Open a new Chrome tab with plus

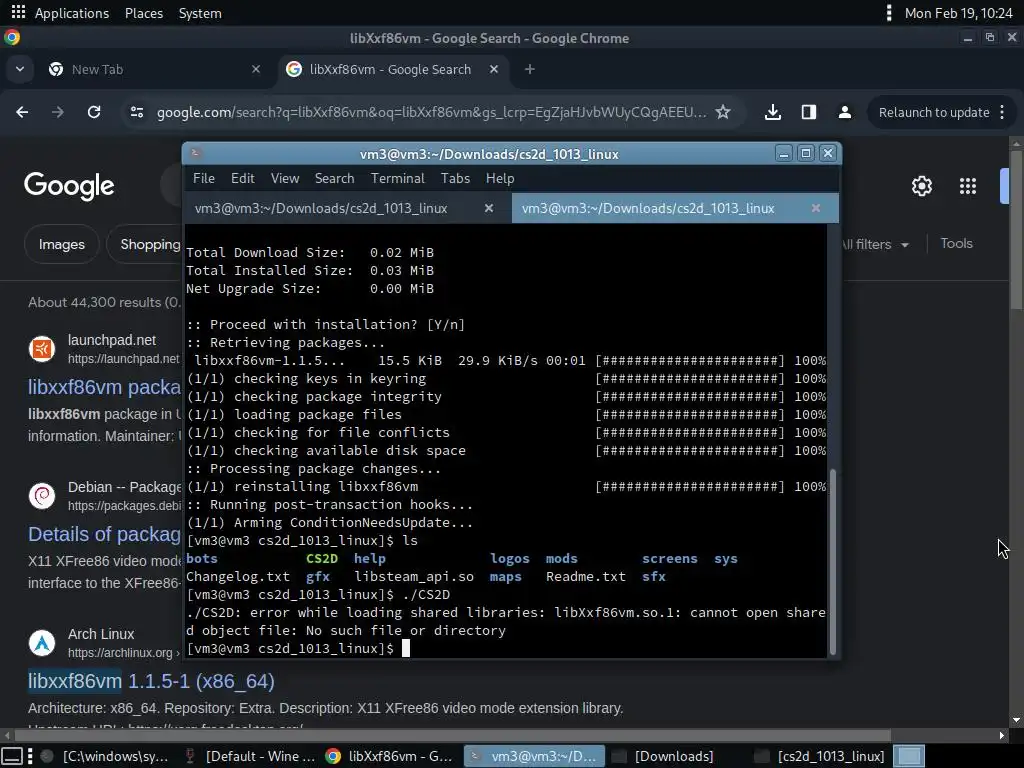click(x=530, y=69)
